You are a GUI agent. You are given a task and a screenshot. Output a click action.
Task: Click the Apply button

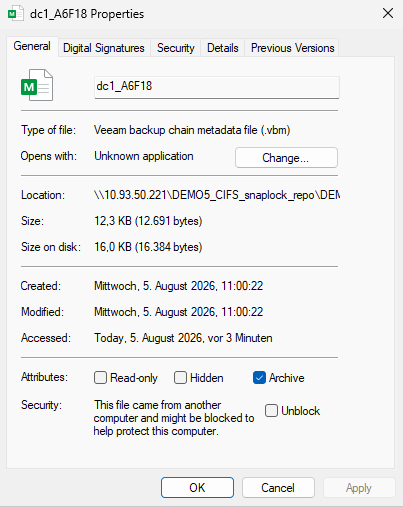point(359,488)
